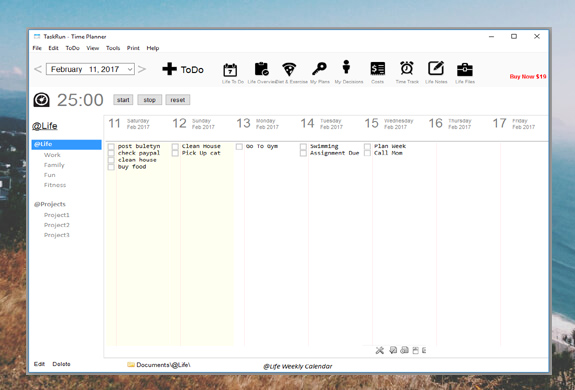
Task: Open the Life To Do calendar icon
Action: pos(230,69)
